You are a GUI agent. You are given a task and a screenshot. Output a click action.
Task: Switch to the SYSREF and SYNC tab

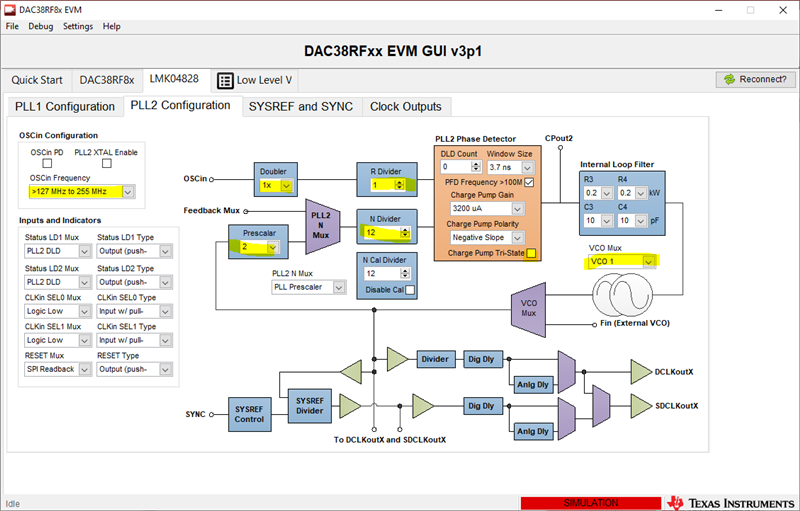[301, 107]
